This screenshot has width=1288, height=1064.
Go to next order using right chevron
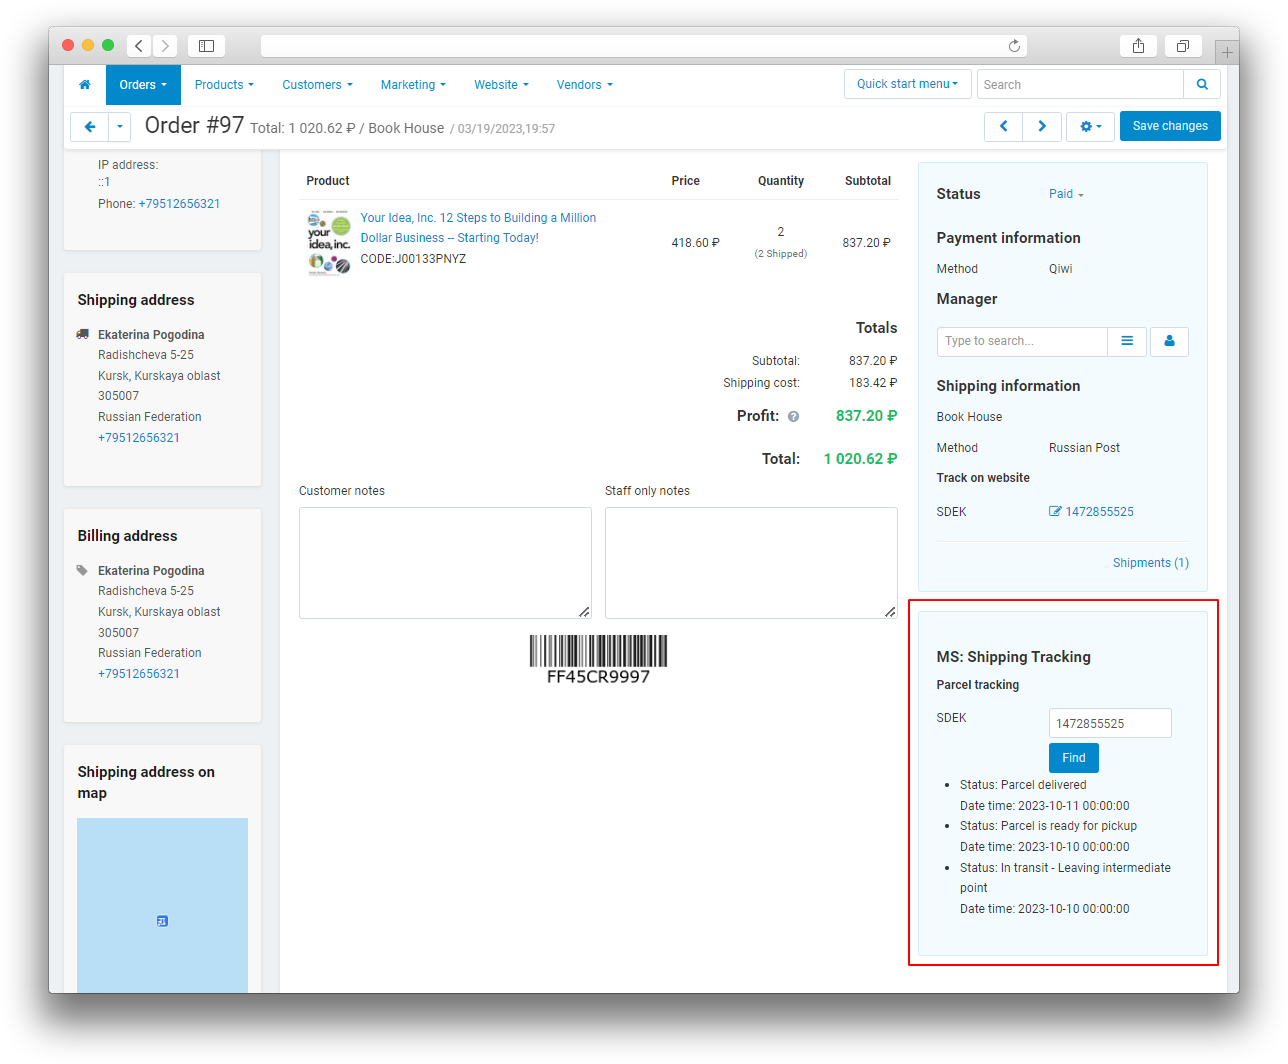[x=1042, y=127]
